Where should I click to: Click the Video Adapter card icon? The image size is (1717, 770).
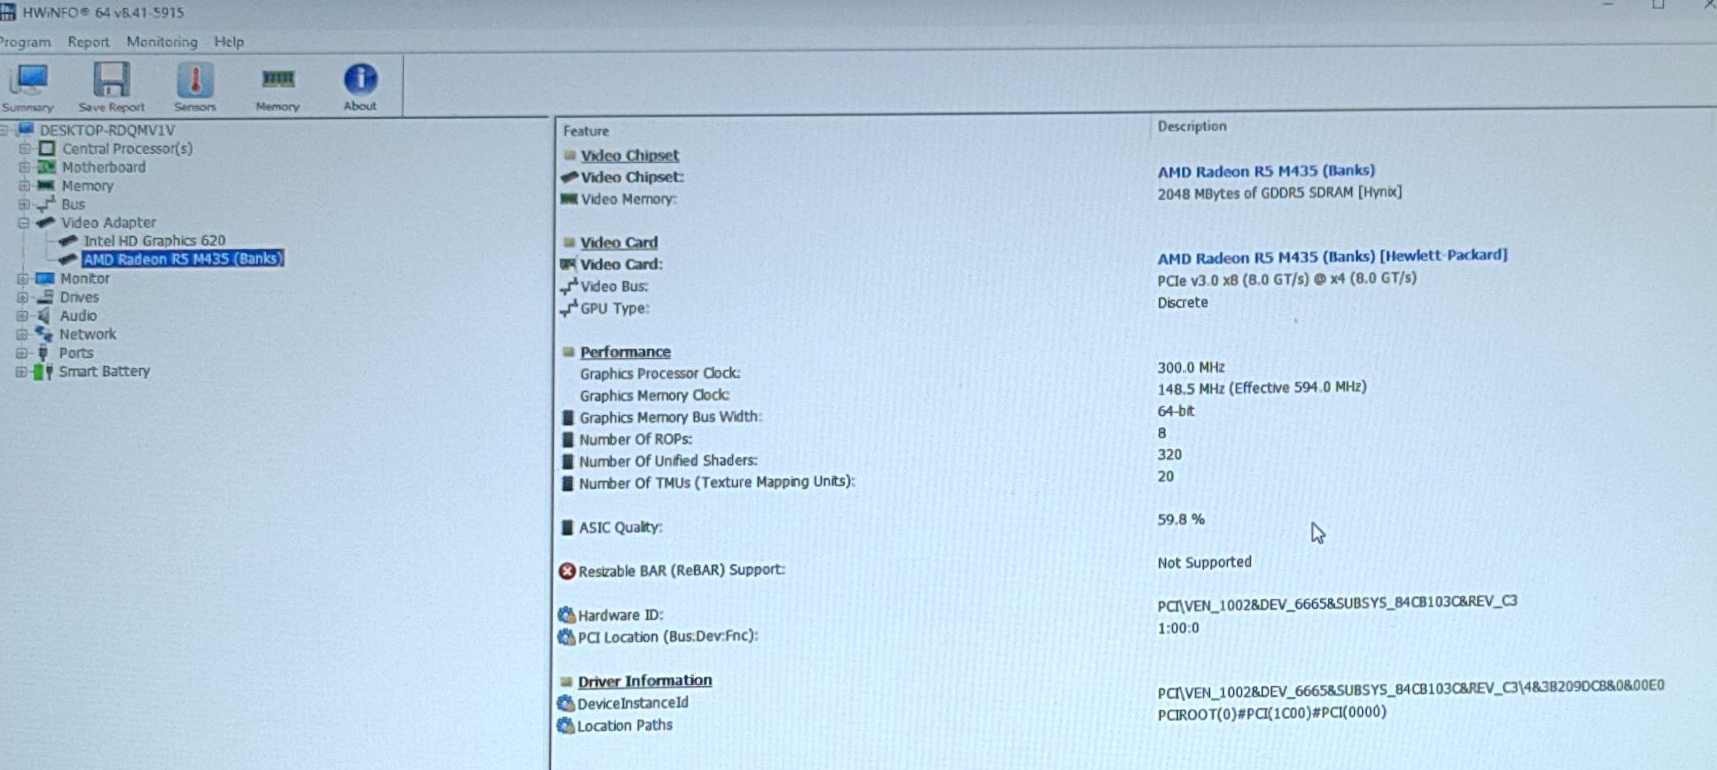(x=45, y=222)
